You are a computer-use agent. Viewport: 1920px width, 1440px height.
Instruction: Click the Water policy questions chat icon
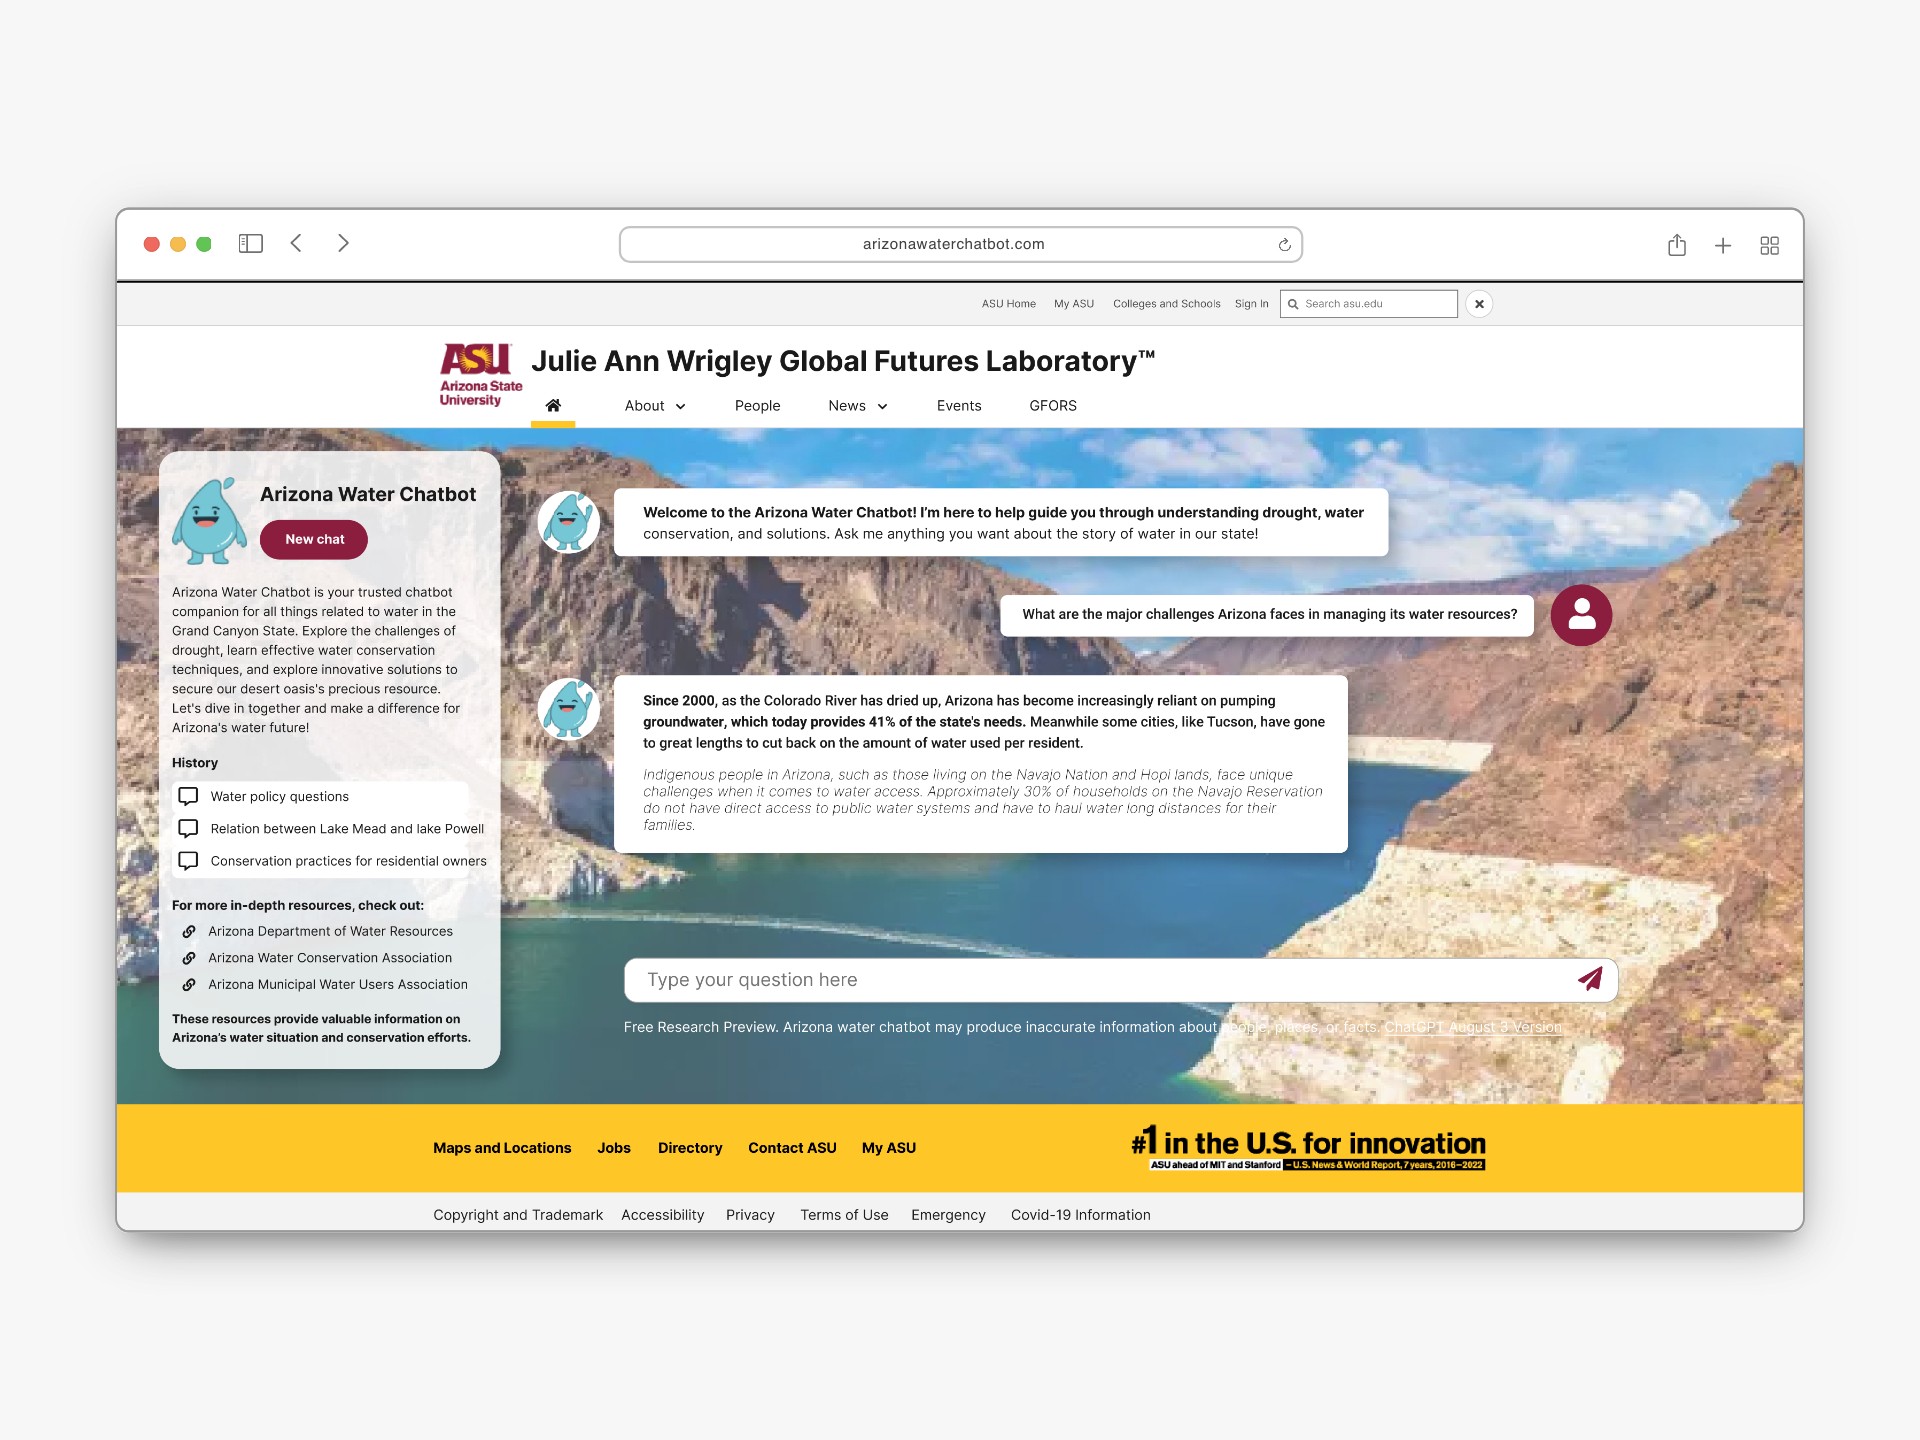tap(189, 797)
